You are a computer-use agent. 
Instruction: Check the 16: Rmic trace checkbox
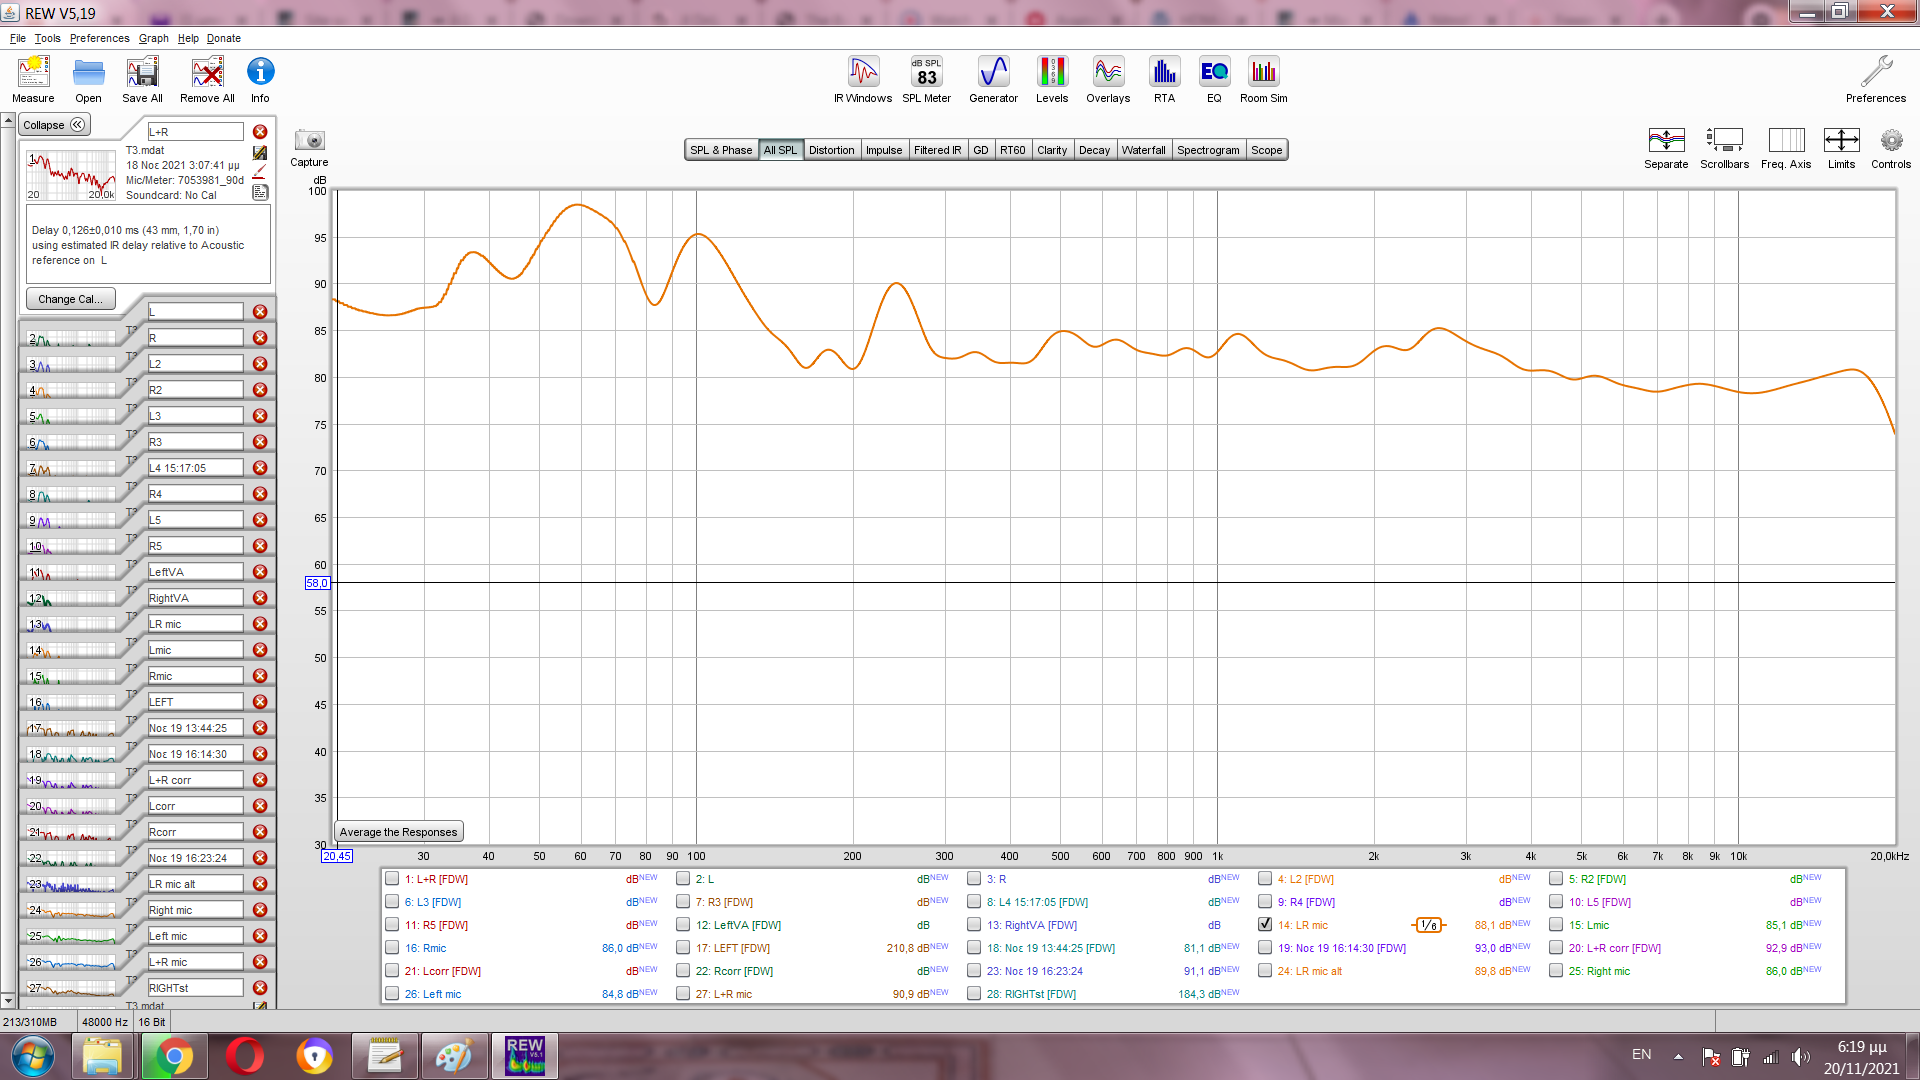tap(392, 948)
